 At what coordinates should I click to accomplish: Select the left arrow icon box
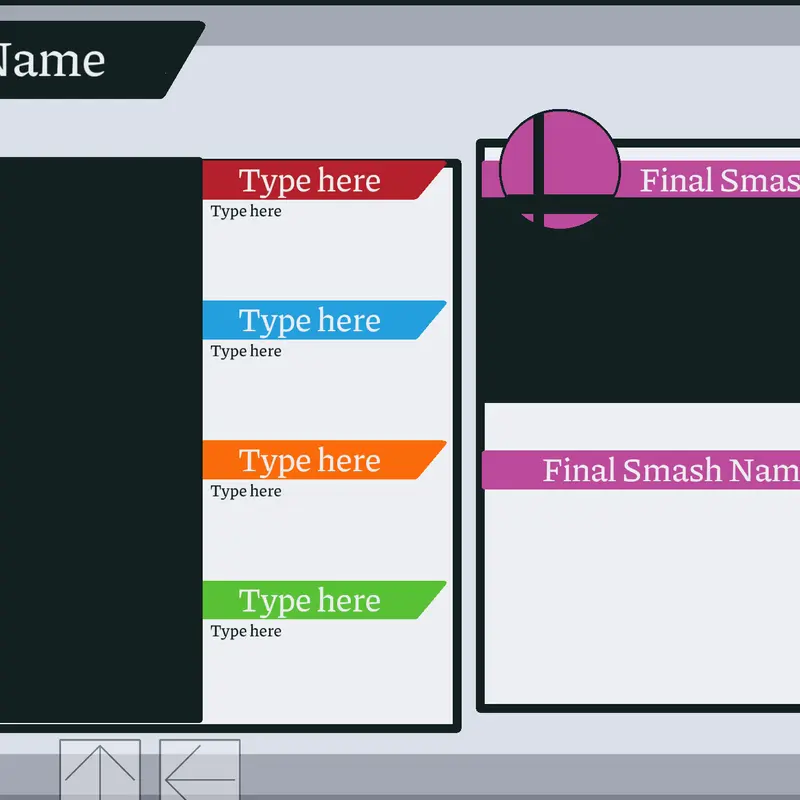[x=199, y=769]
